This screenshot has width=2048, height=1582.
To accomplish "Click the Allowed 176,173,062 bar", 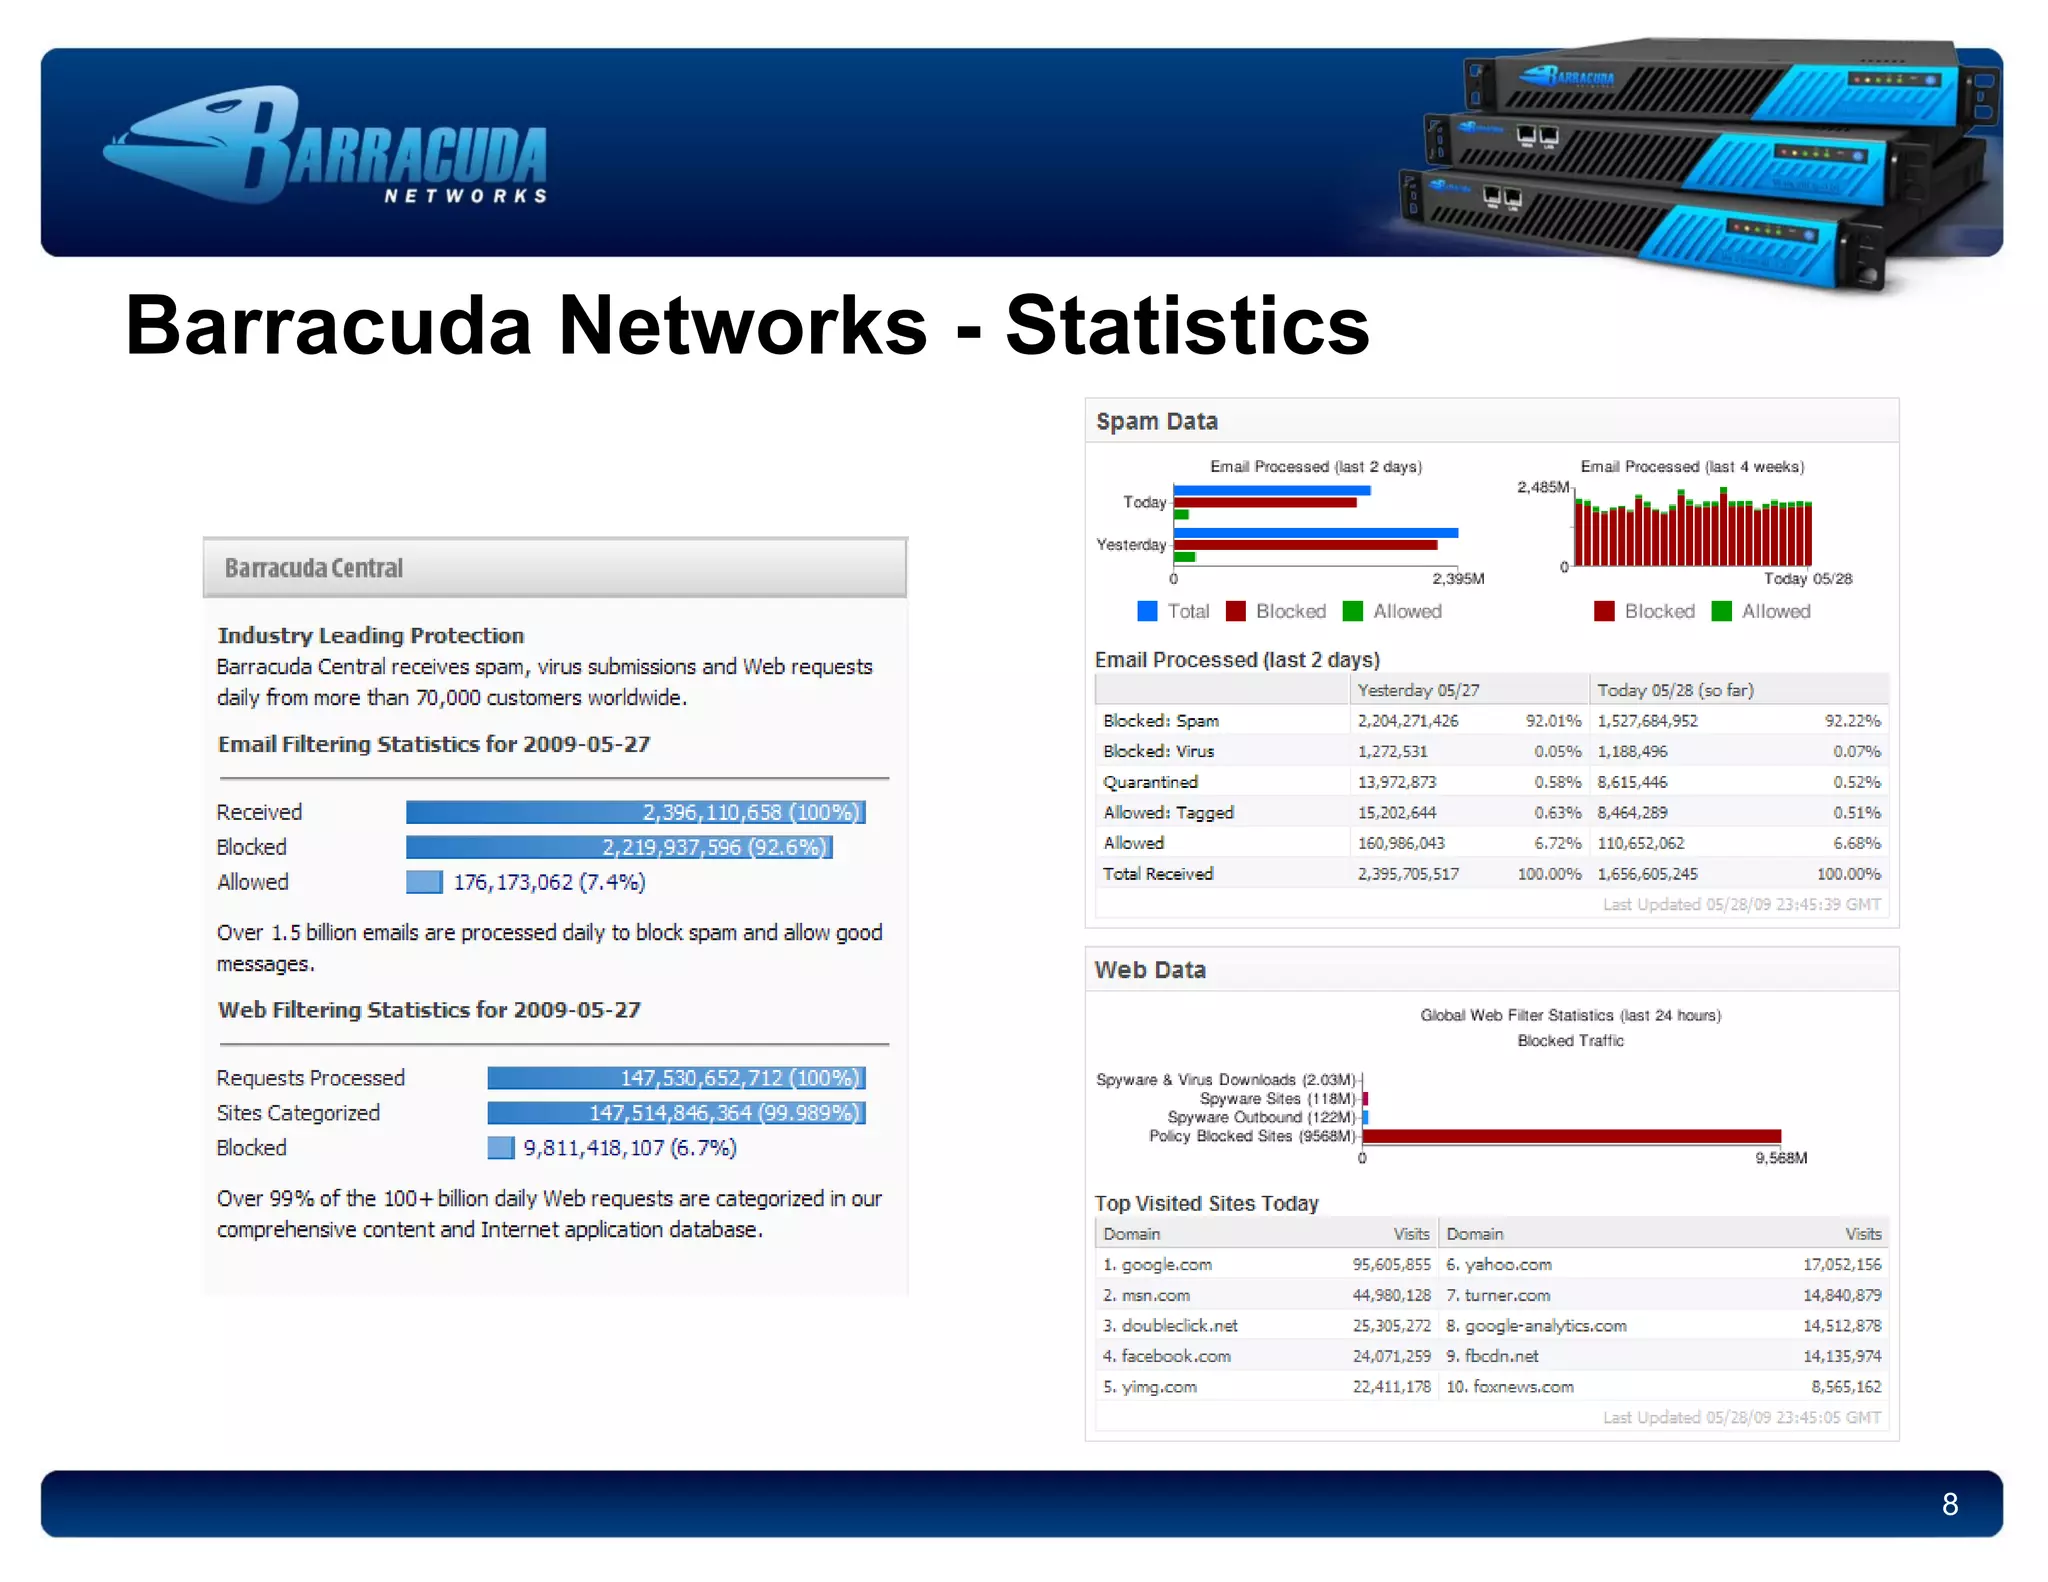I will point(424,882).
